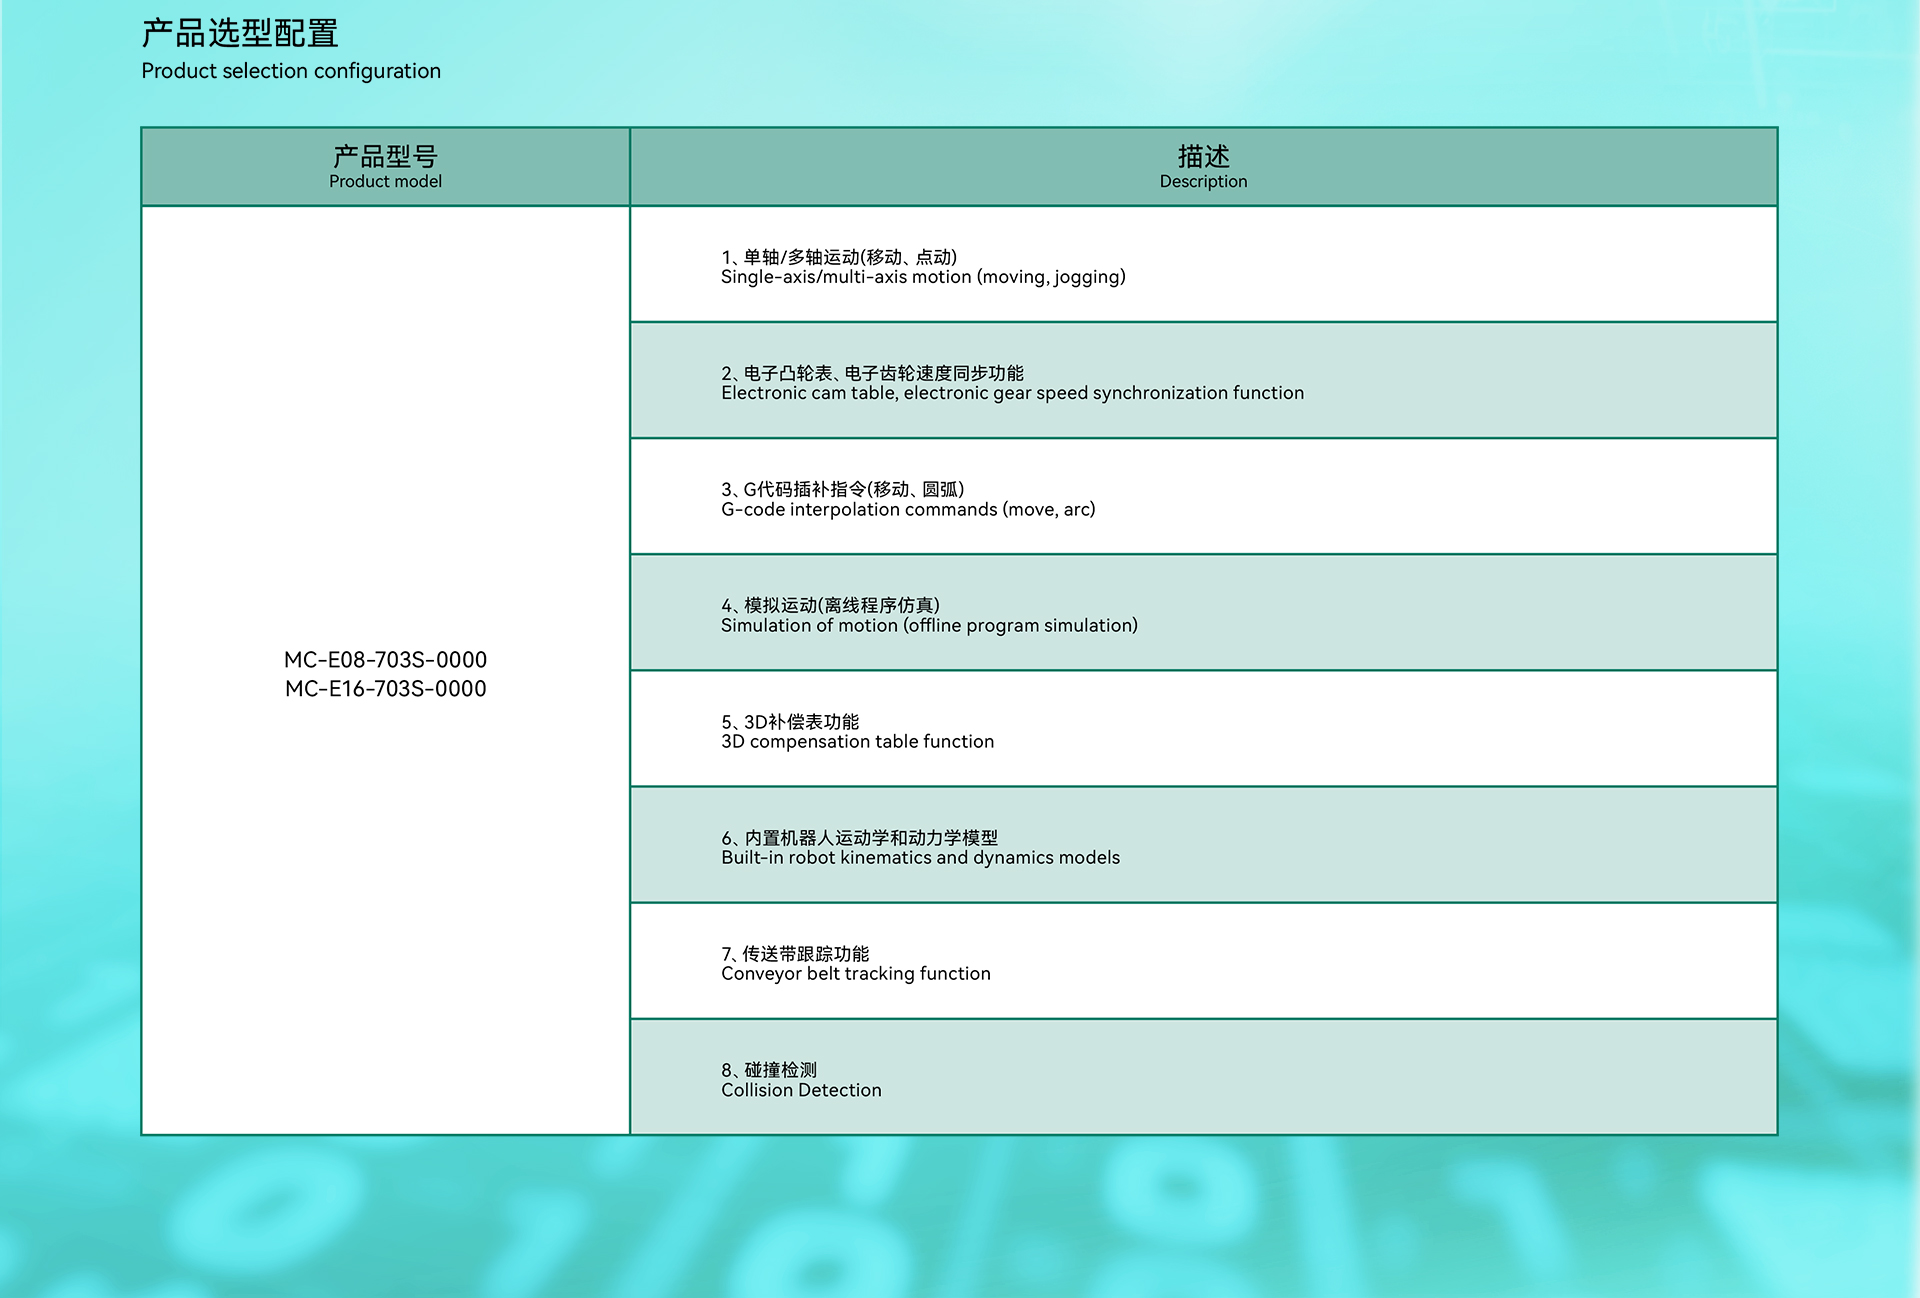
Task: Click 'Conveyor belt tracking function' text
Action: point(855,973)
